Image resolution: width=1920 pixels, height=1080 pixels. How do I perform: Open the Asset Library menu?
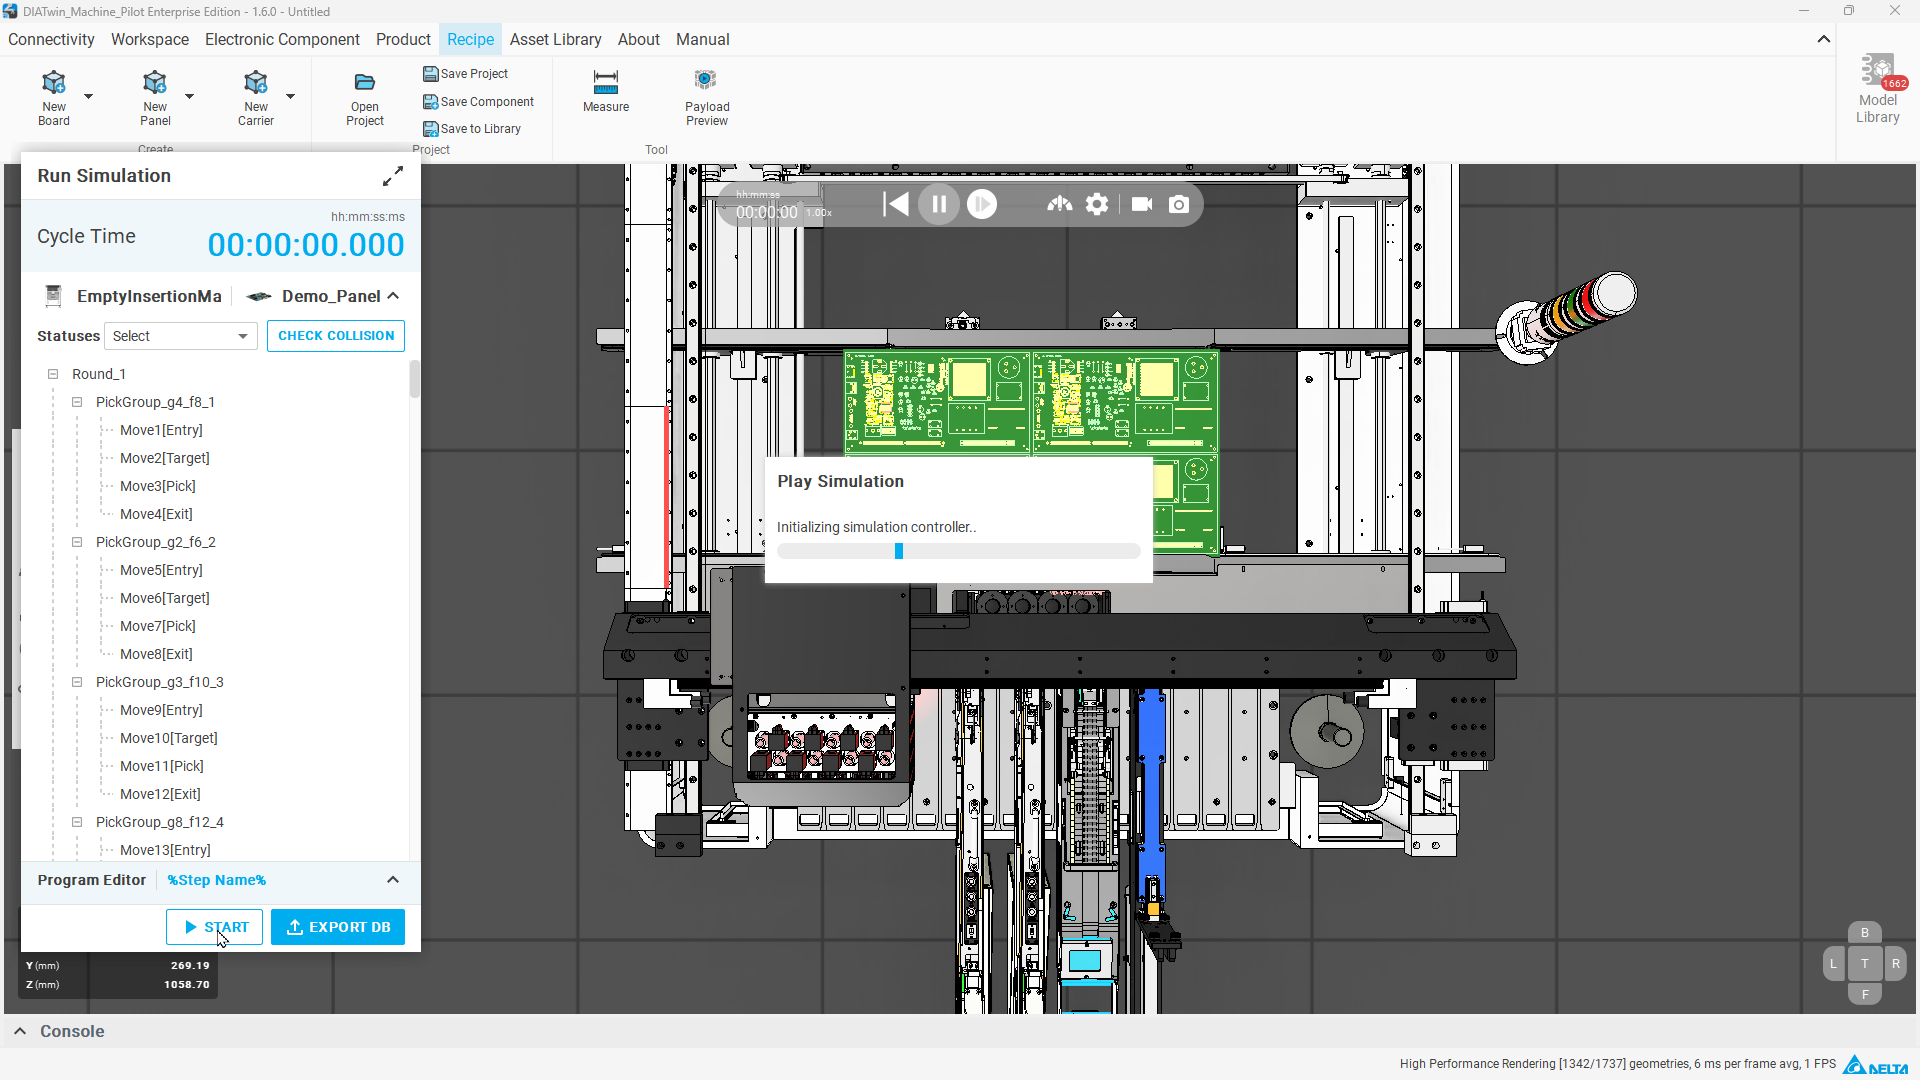555,39
